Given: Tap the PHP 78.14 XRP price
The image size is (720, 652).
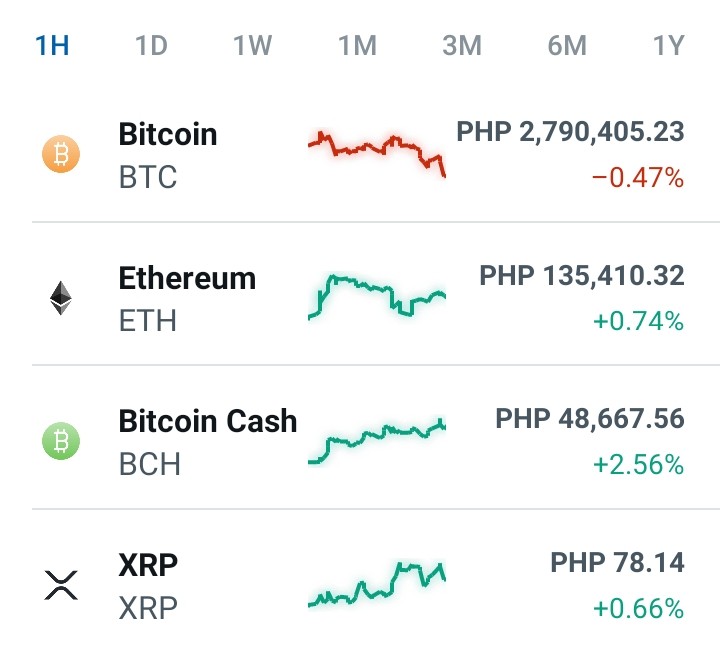Looking at the screenshot, I should 617,562.
